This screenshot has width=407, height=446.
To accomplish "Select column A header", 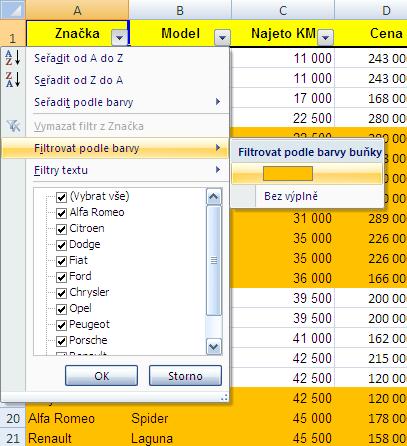I will tap(77, 10).
